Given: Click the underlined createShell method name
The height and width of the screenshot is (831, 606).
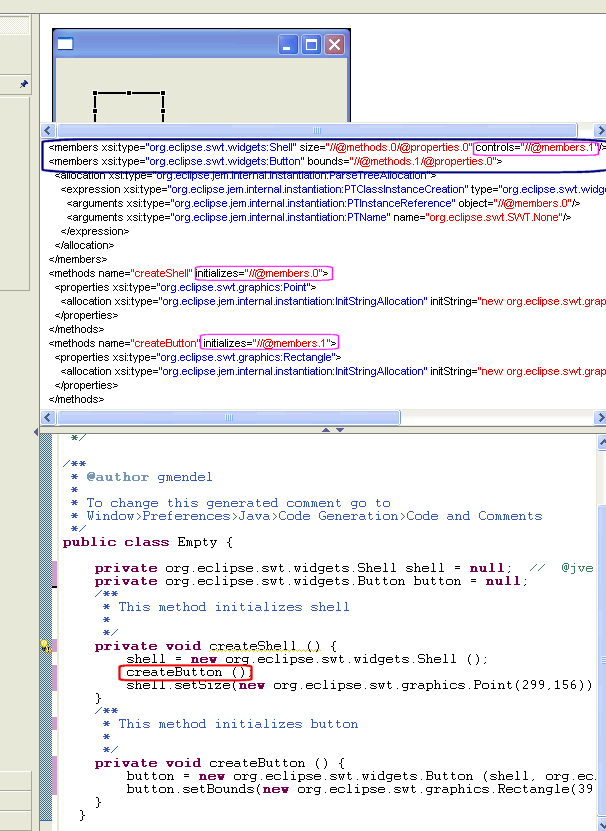Looking at the screenshot, I should tap(247, 646).
